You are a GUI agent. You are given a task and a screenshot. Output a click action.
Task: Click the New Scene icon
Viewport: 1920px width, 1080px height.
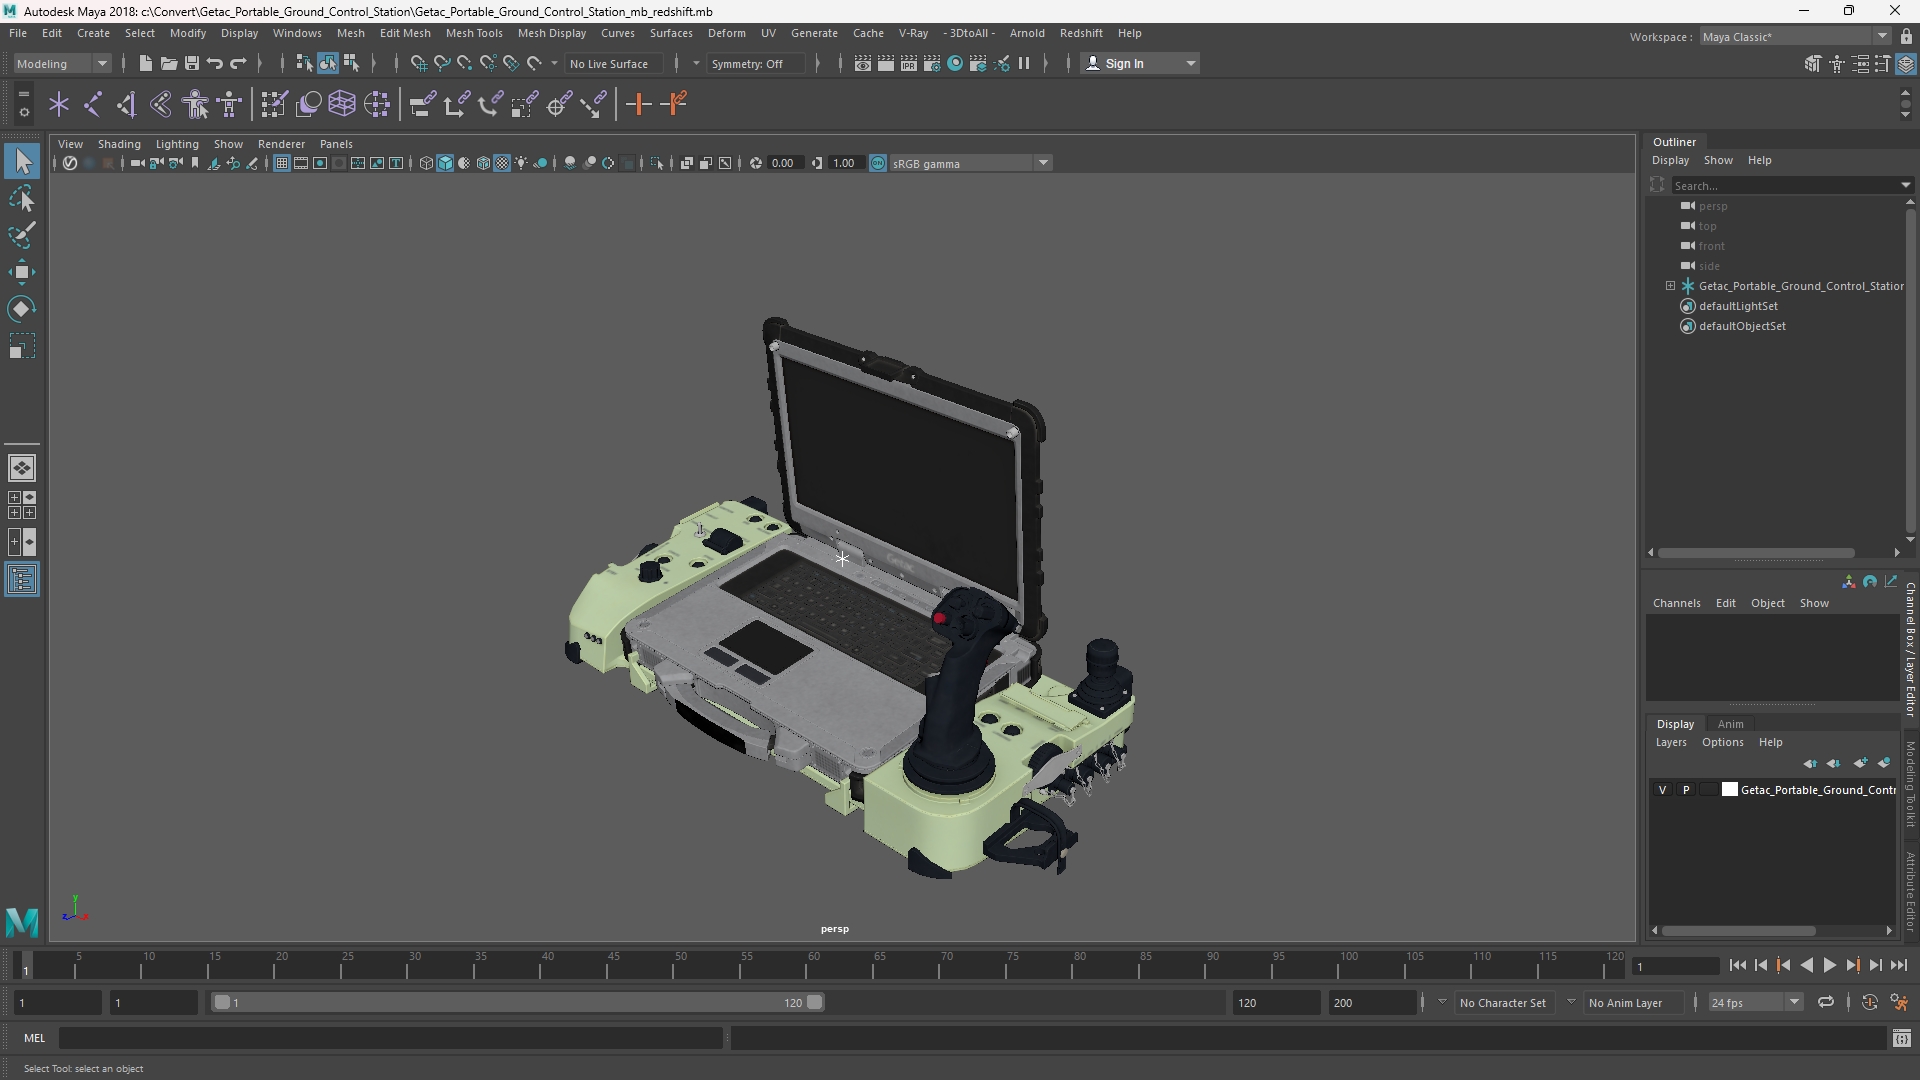[145, 63]
